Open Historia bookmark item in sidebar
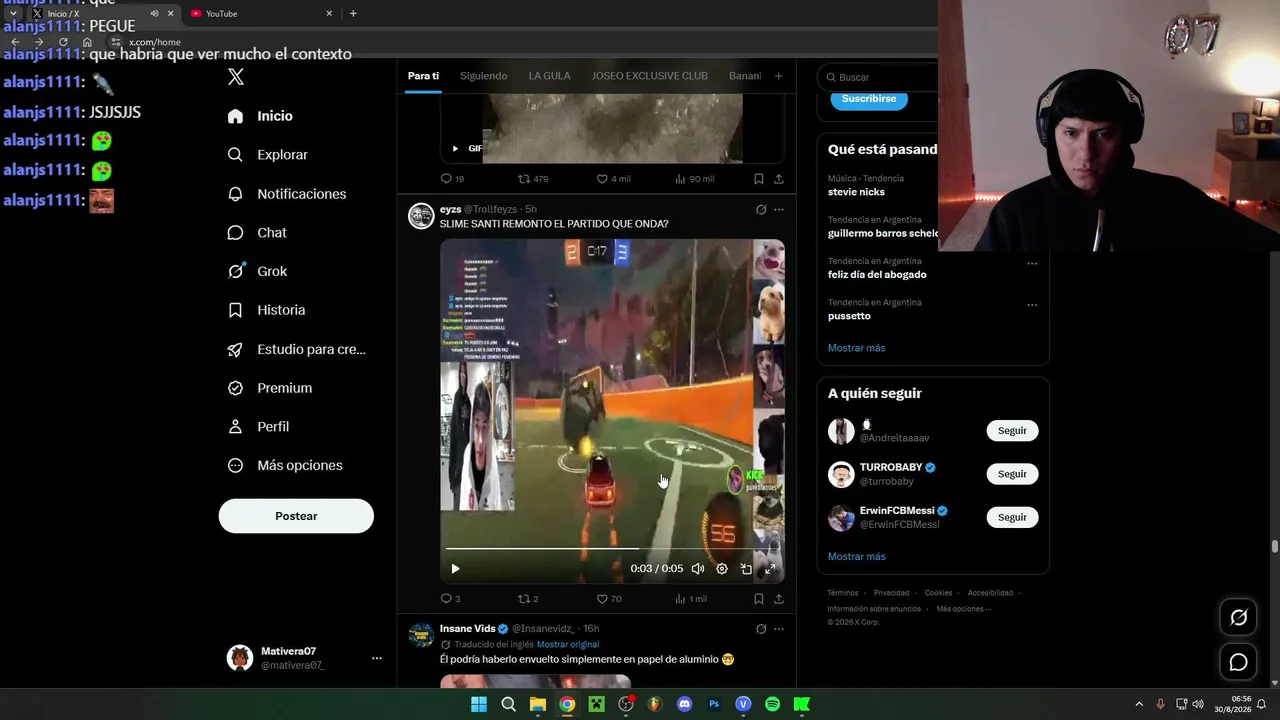 click(x=266, y=310)
